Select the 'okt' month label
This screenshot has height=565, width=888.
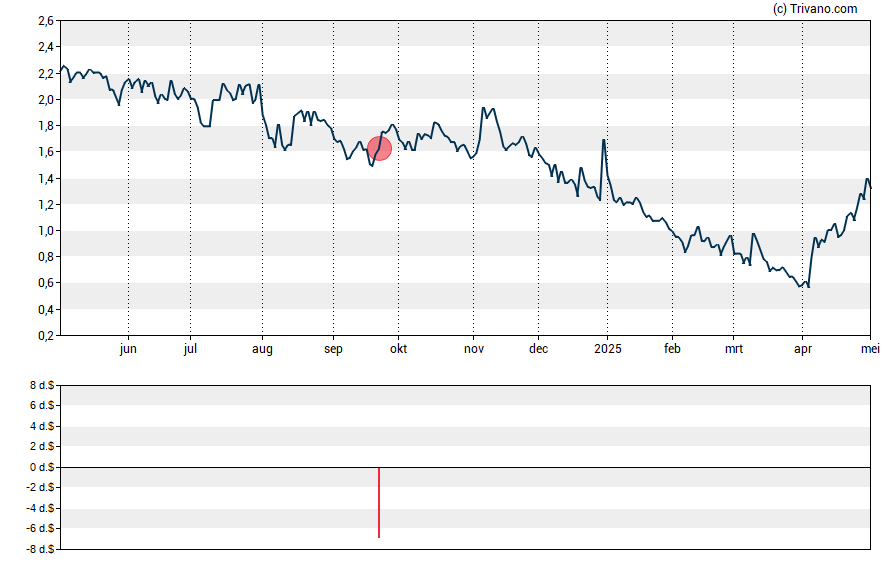tap(398, 349)
